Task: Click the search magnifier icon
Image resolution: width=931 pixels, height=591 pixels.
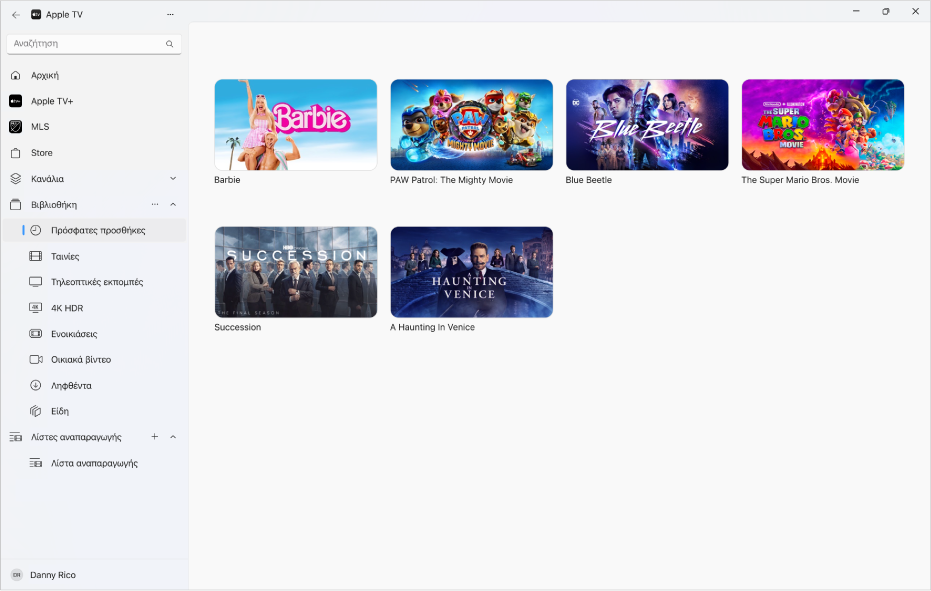Action: pyautogui.click(x=170, y=44)
